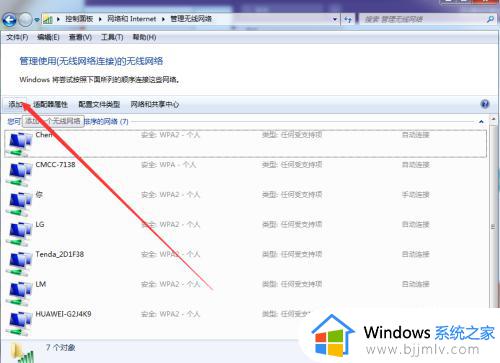This screenshot has width=500, height=363.
Task: Expand the address bar history dropdown arrow
Action: point(335,19)
